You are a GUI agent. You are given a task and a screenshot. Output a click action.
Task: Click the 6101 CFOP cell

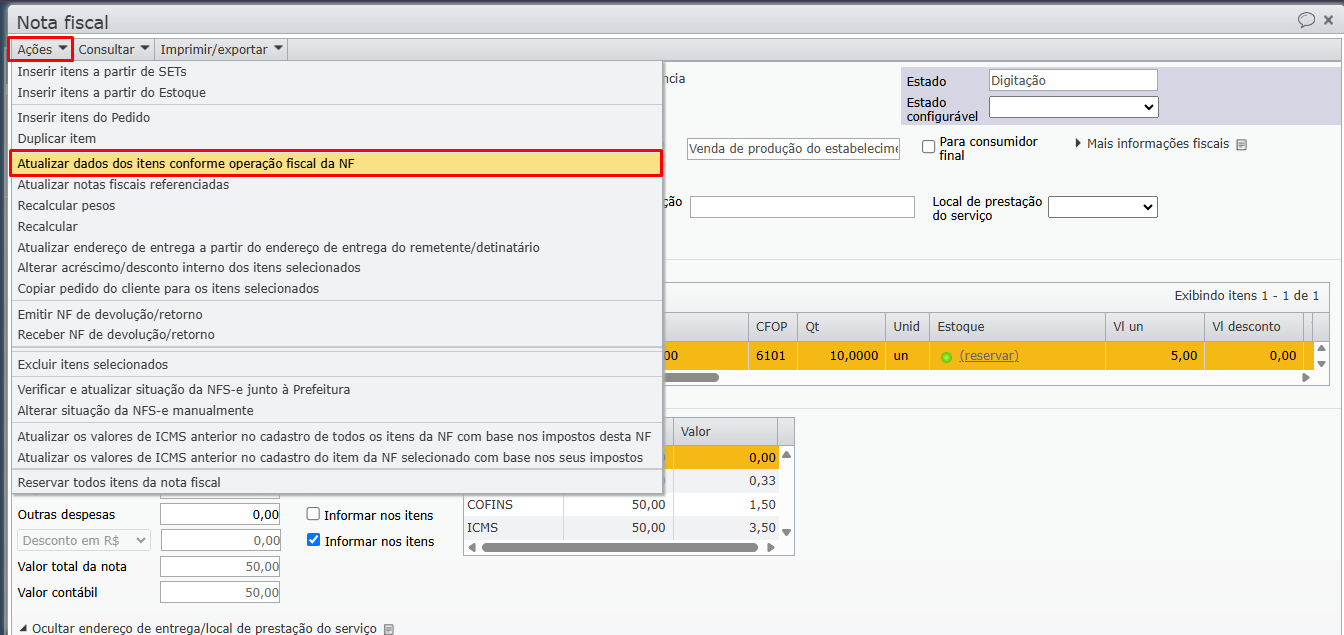(772, 356)
